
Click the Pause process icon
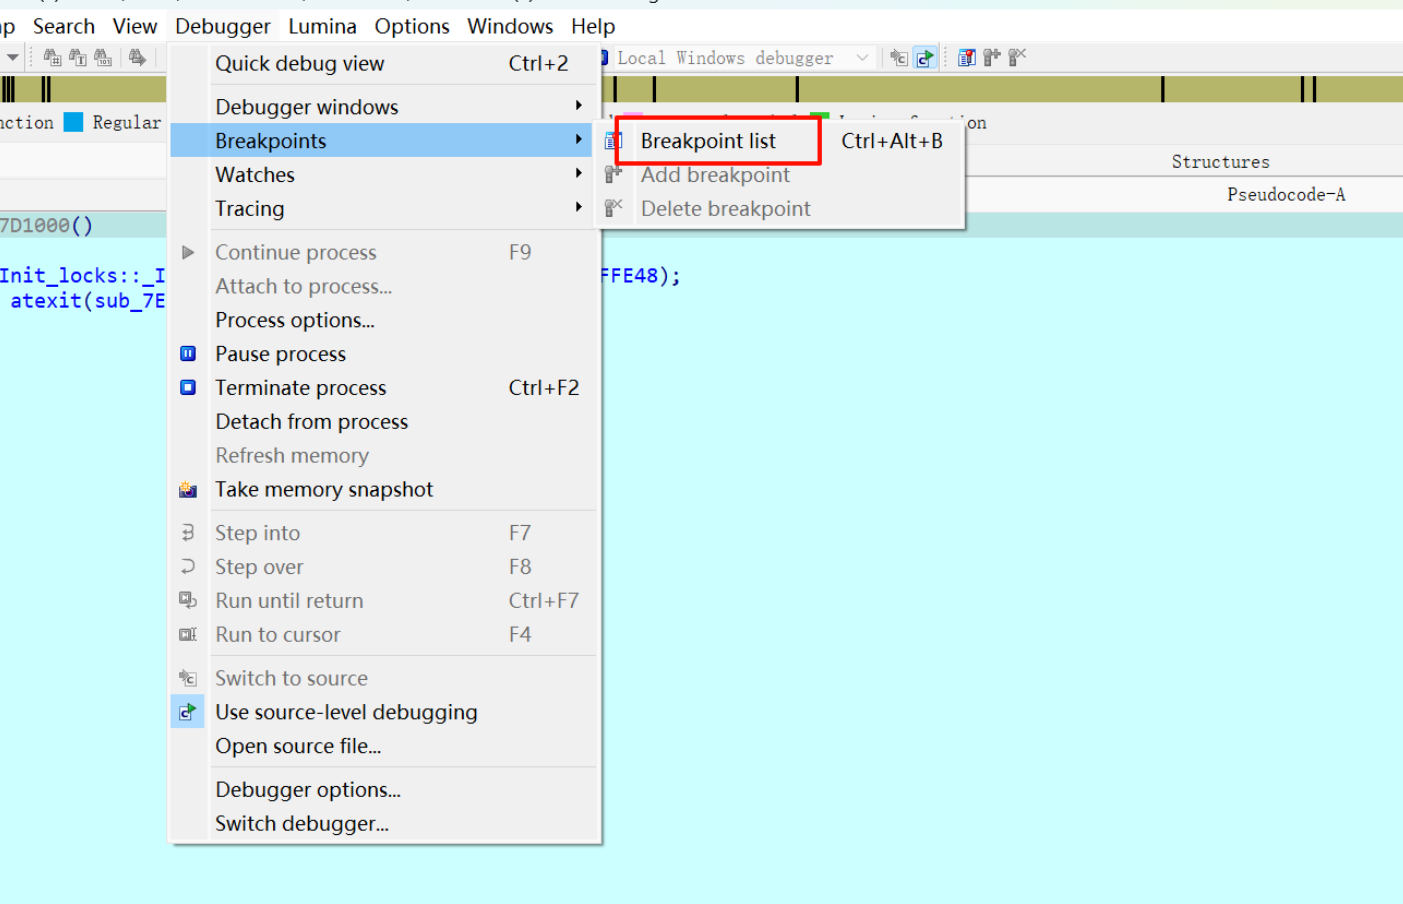click(x=188, y=353)
